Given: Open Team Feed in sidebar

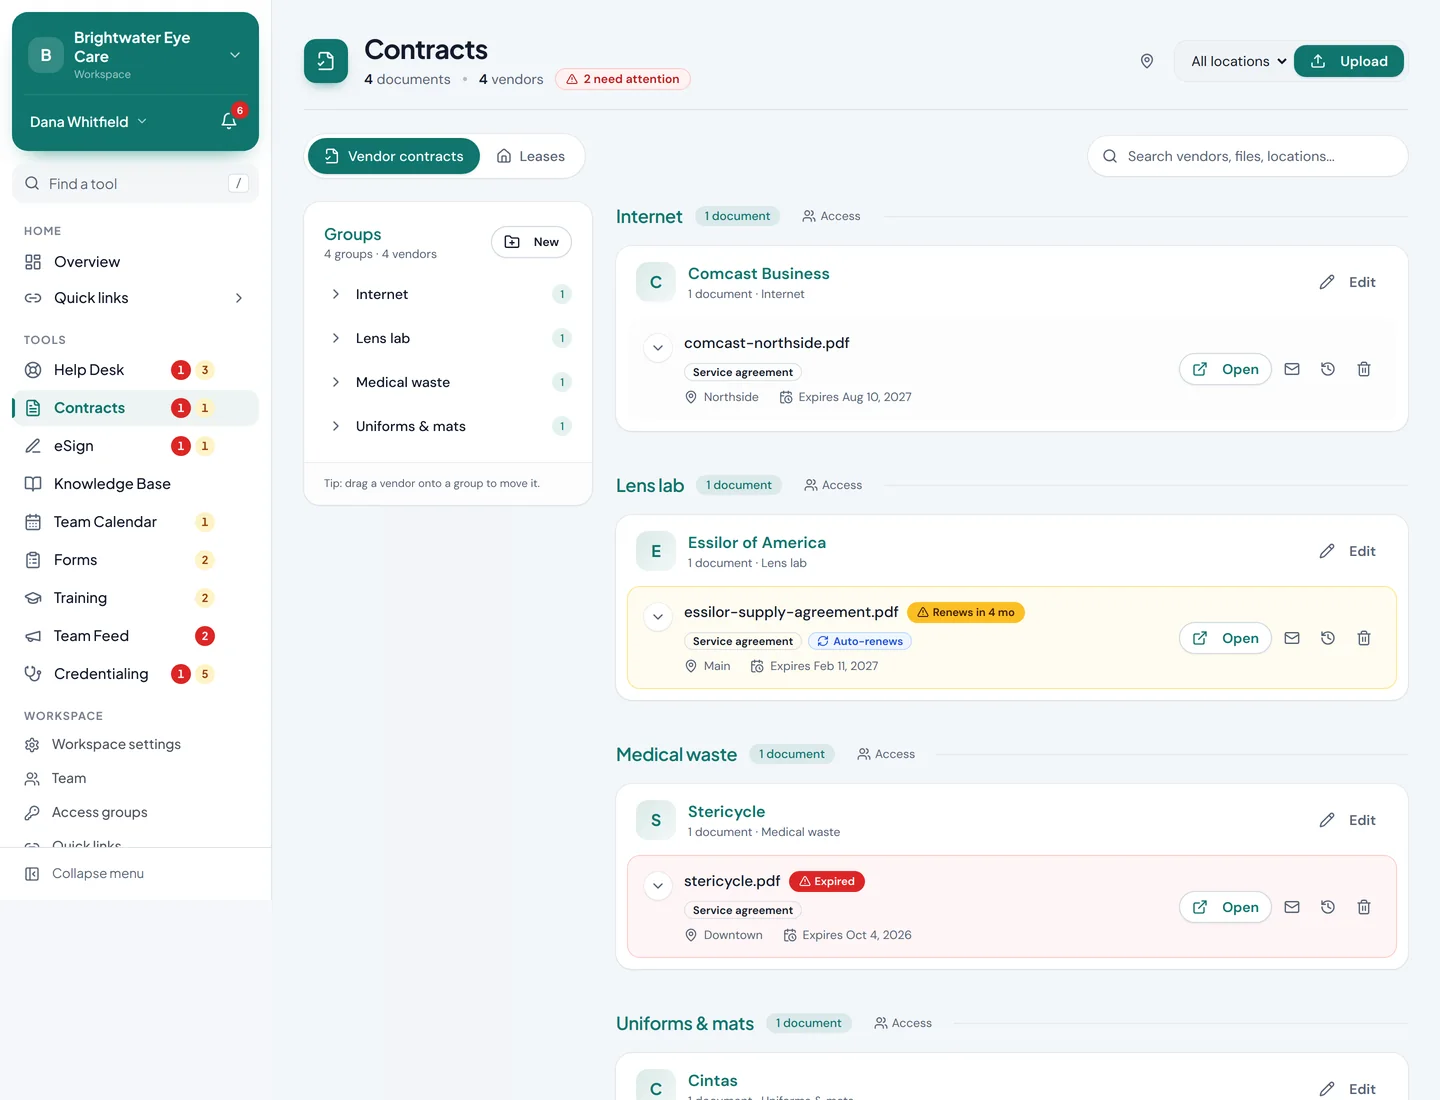Looking at the screenshot, I should pyautogui.click(x=135, y=636).
